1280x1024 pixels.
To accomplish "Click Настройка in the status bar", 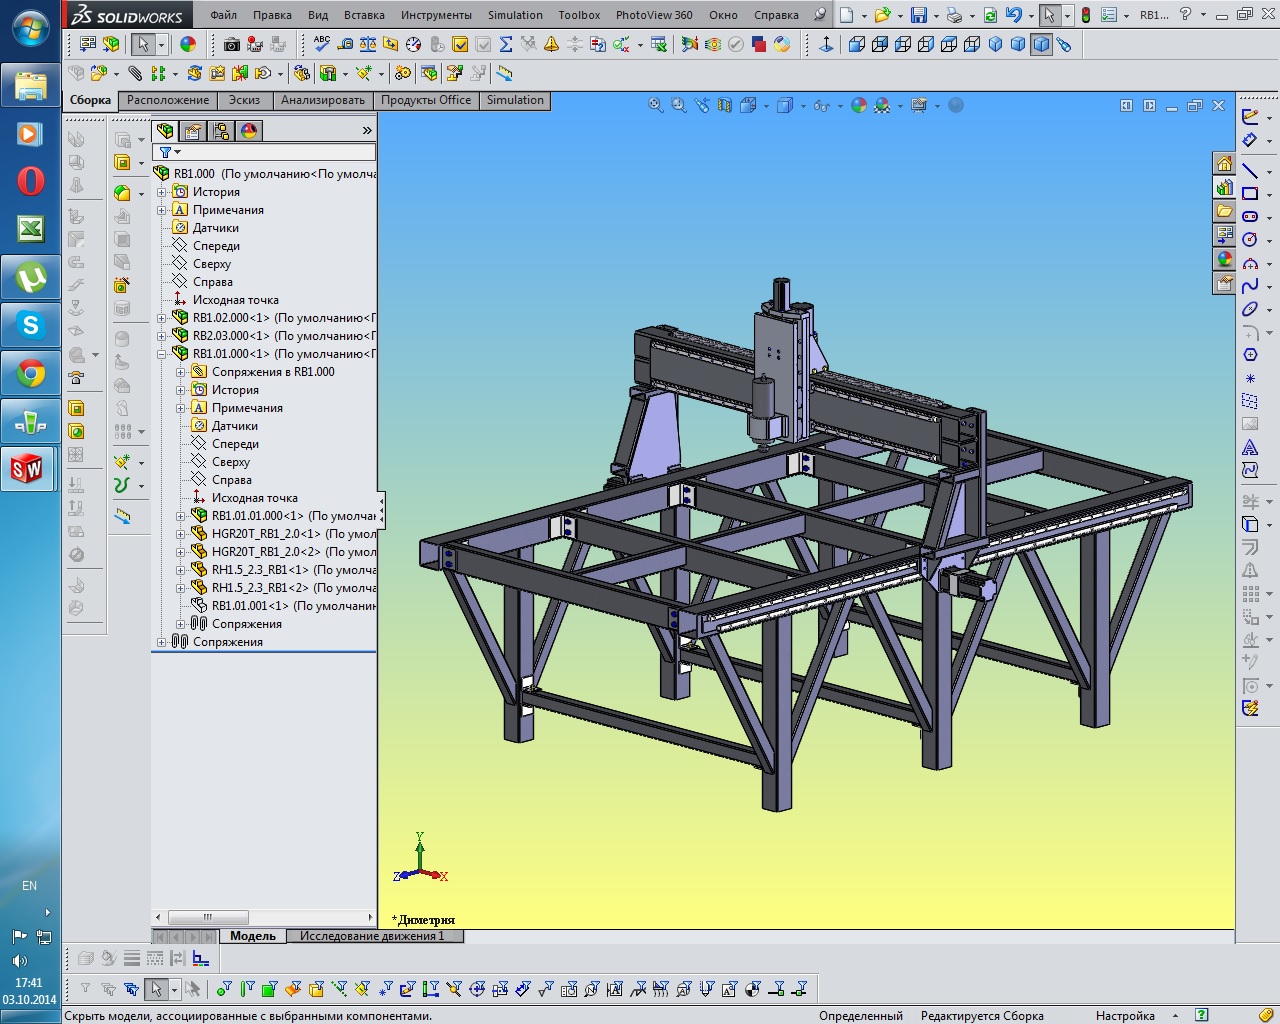I will coord(1125,1015).
